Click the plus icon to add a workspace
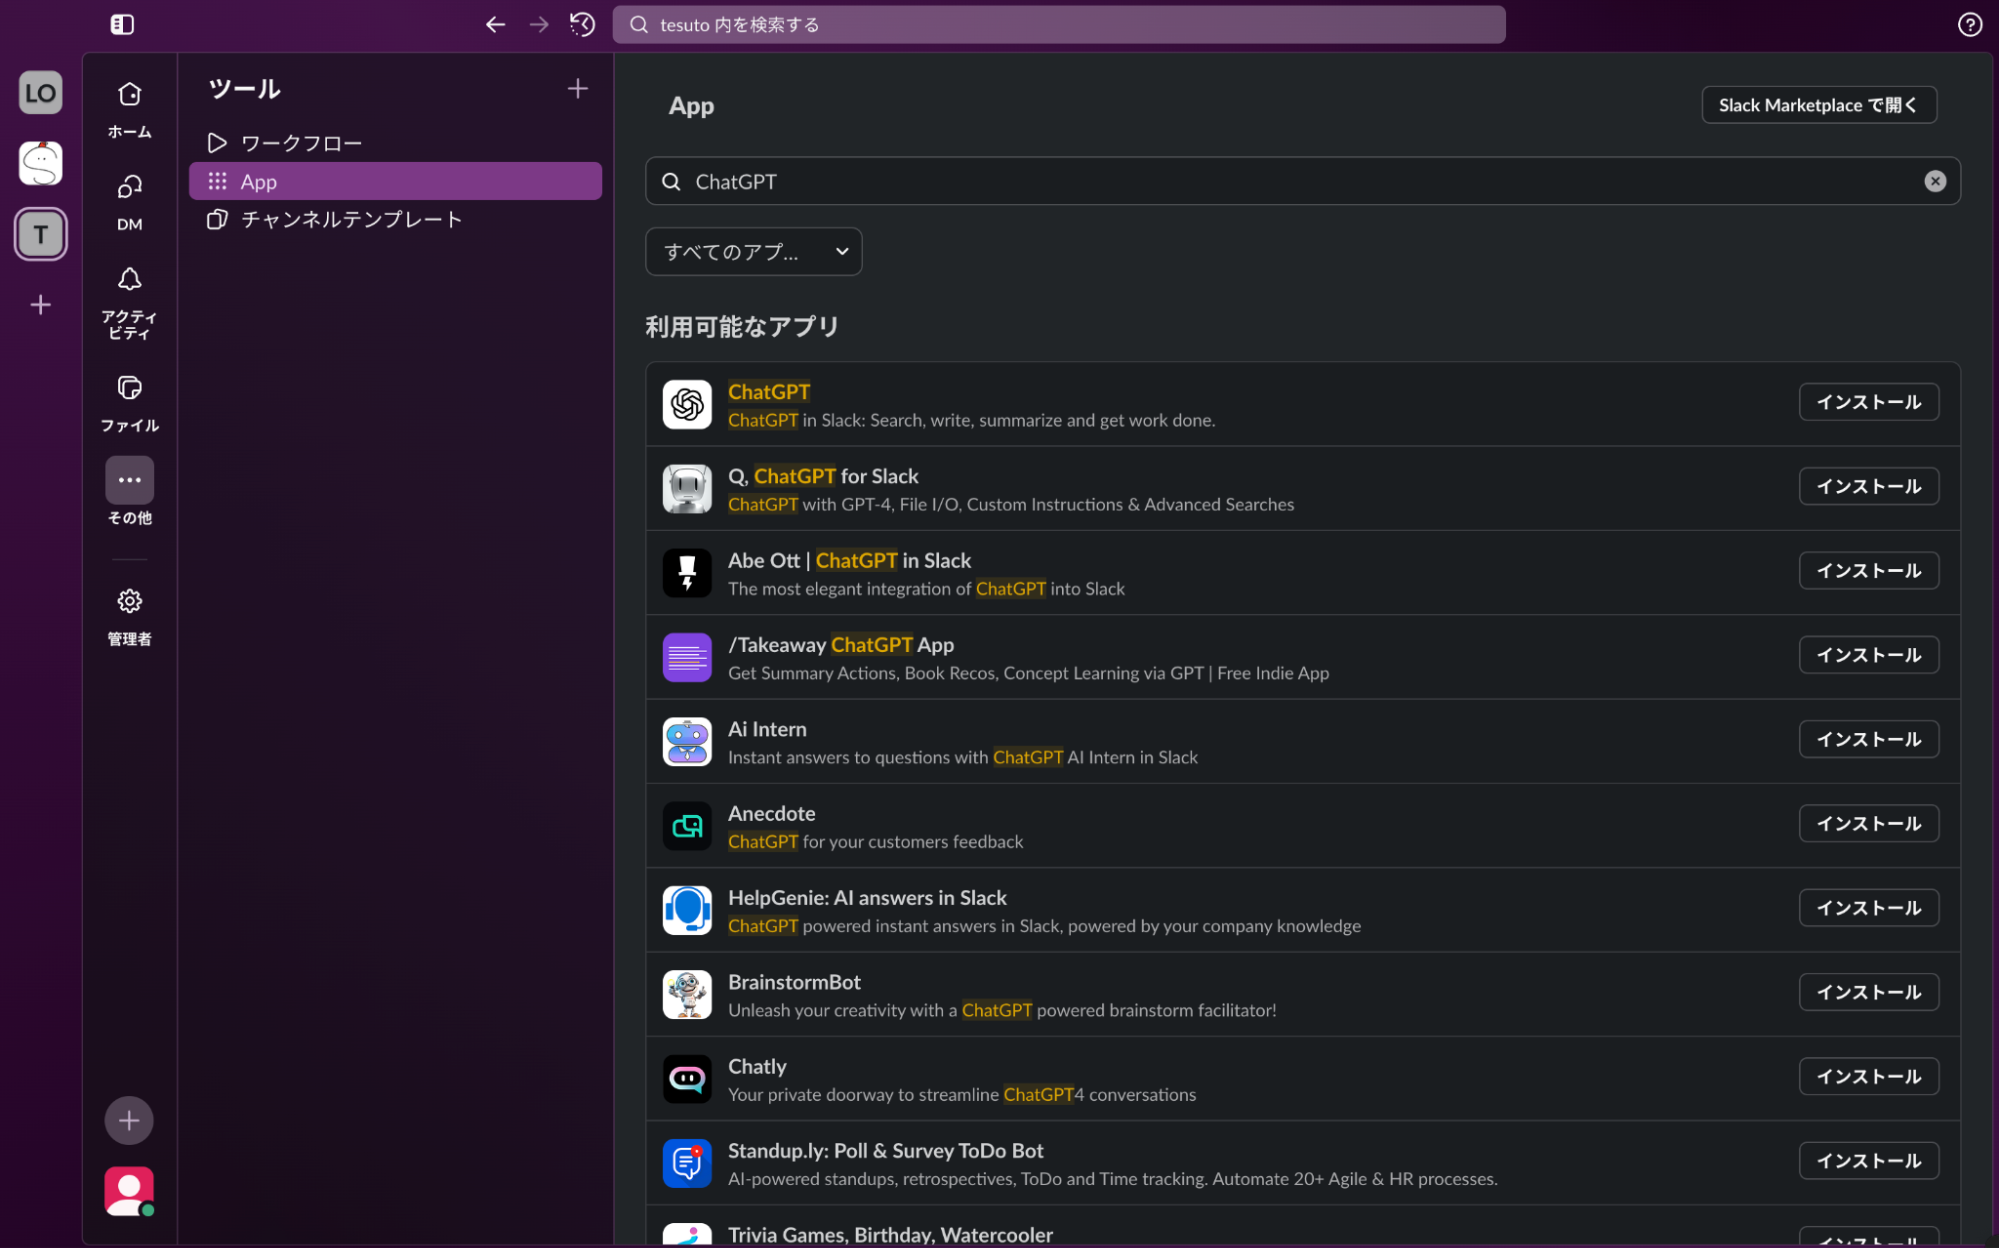 coord(40,304)
